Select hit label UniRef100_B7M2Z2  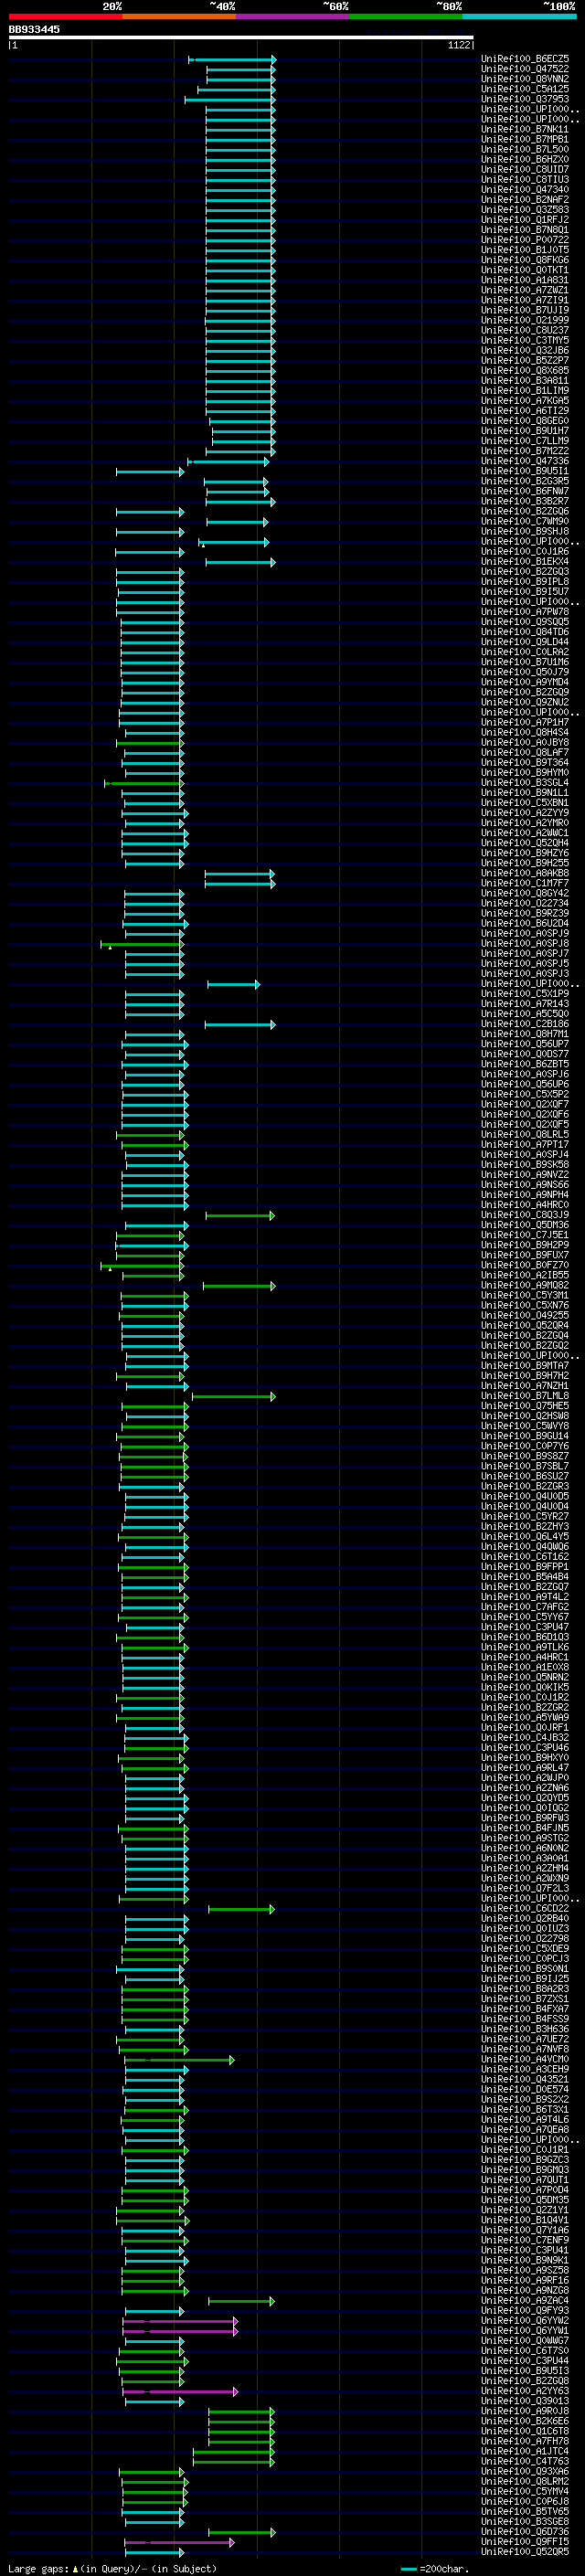click(x=525, y=451)
